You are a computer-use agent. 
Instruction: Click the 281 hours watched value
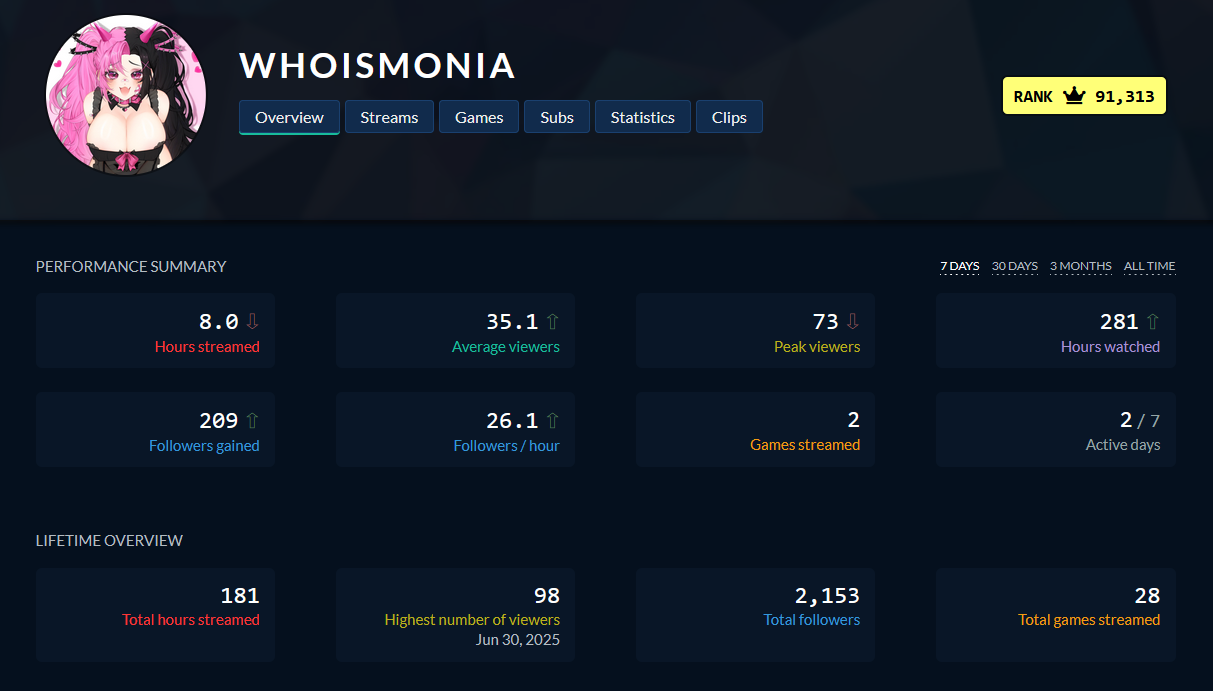1119,322
